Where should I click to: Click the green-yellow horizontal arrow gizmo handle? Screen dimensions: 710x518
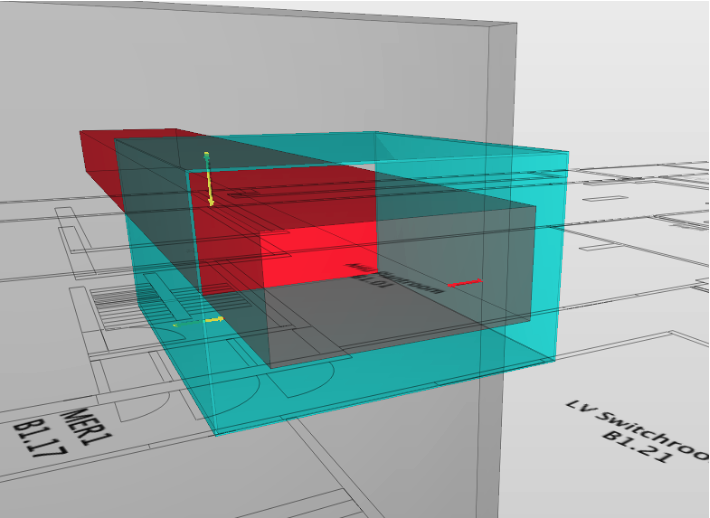(199, 321)
